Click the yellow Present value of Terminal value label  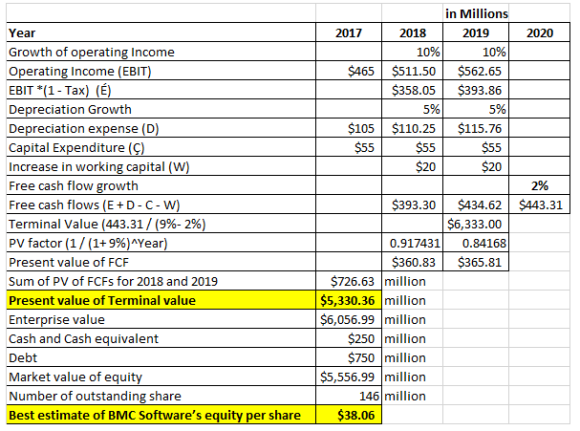161,300
